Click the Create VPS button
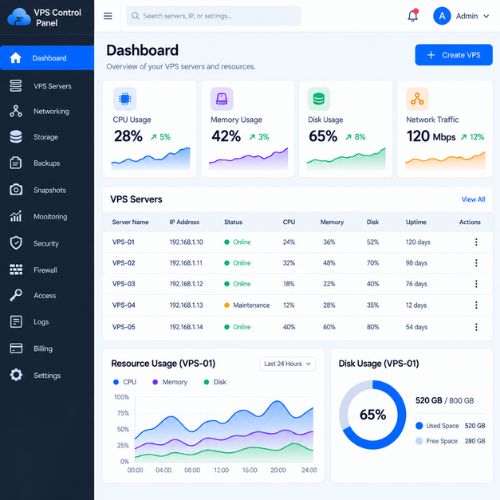The image size is (500, 500). click(454, 55)
